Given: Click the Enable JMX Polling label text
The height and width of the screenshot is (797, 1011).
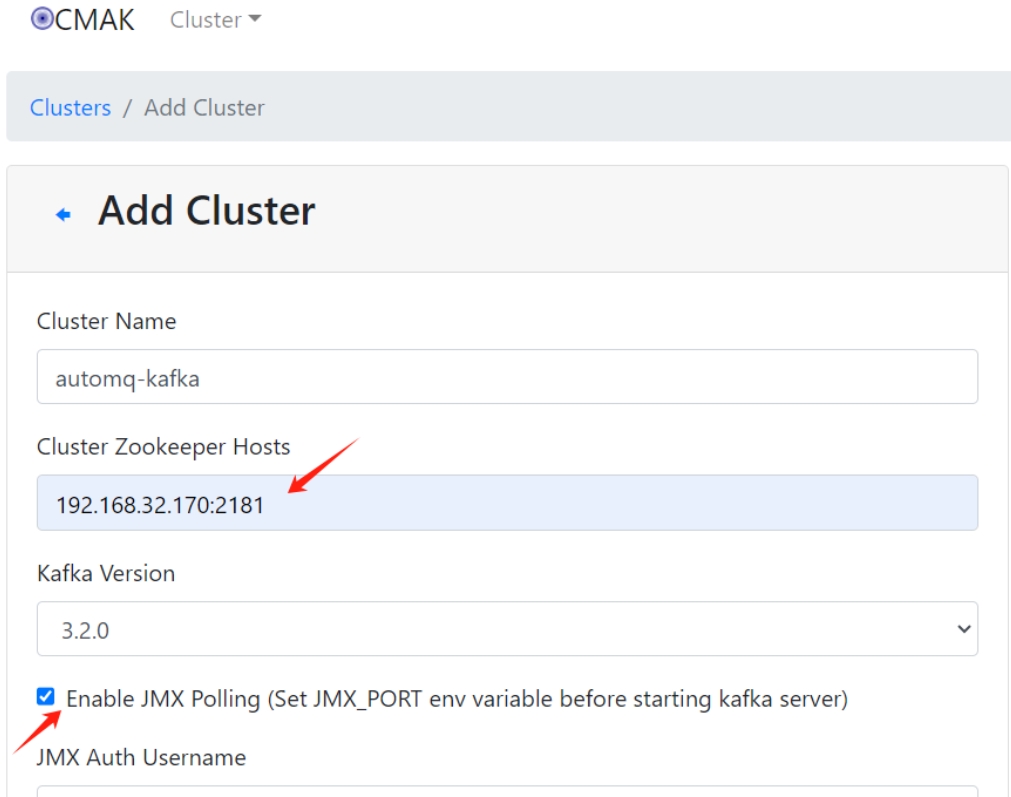Looking at the screenshot, I should (456, 699).
